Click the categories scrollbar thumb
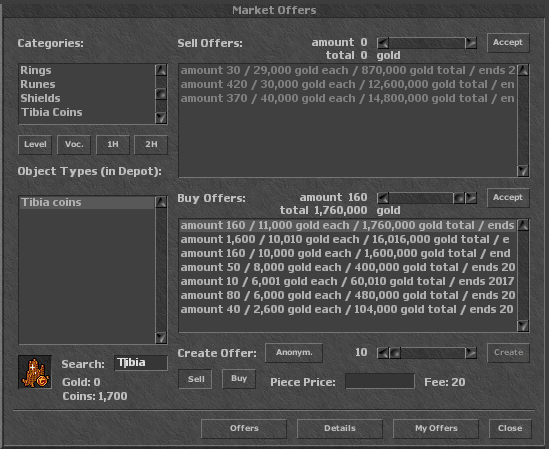The image size is (549, 449). [161, 94]
